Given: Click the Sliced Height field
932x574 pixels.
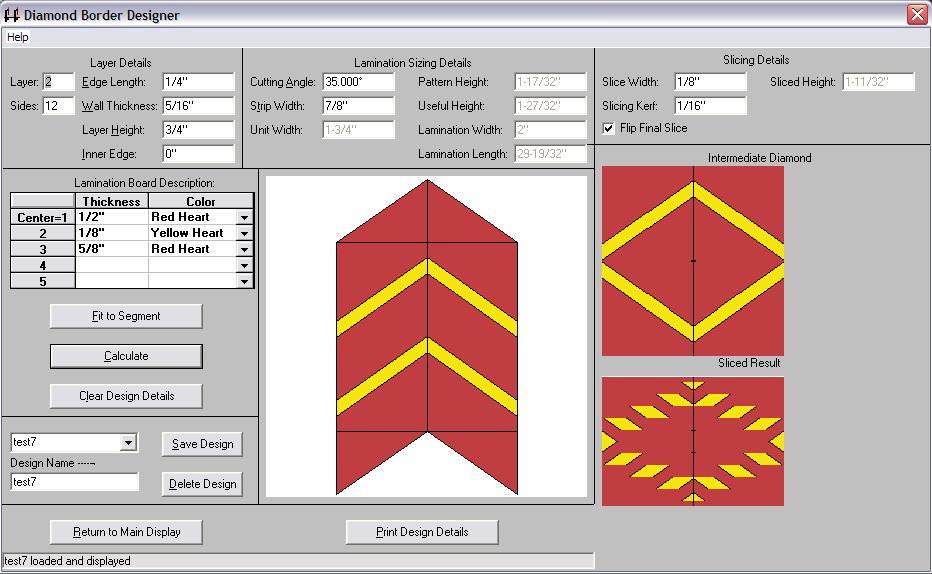Looking at the screenshot, I should [879, 82].
